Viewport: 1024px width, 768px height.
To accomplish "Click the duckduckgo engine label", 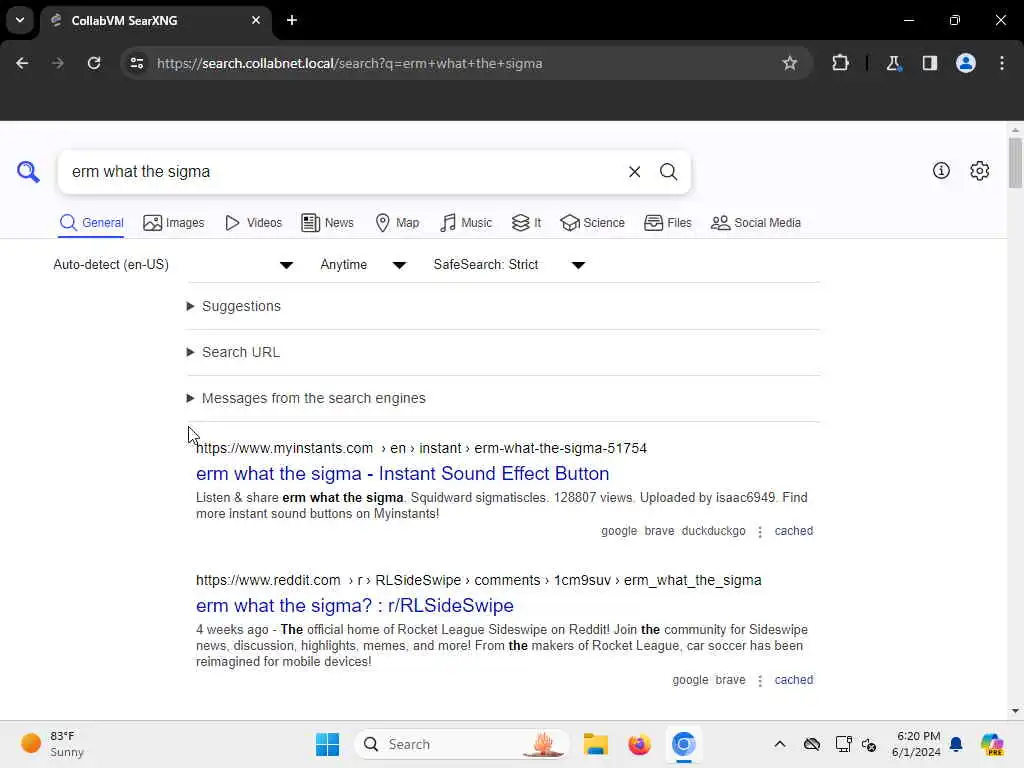I will pos(713,531).
